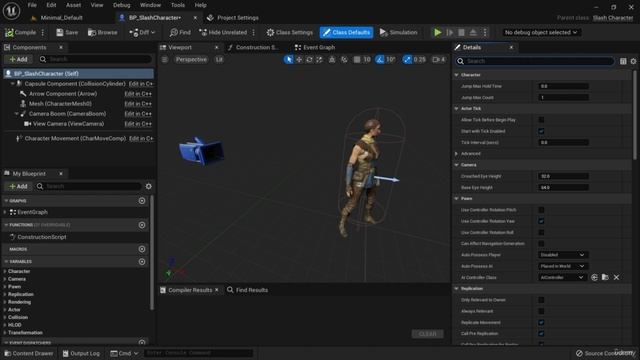Choose the Translate move tool
640x360 pixels.
(299, 60)
